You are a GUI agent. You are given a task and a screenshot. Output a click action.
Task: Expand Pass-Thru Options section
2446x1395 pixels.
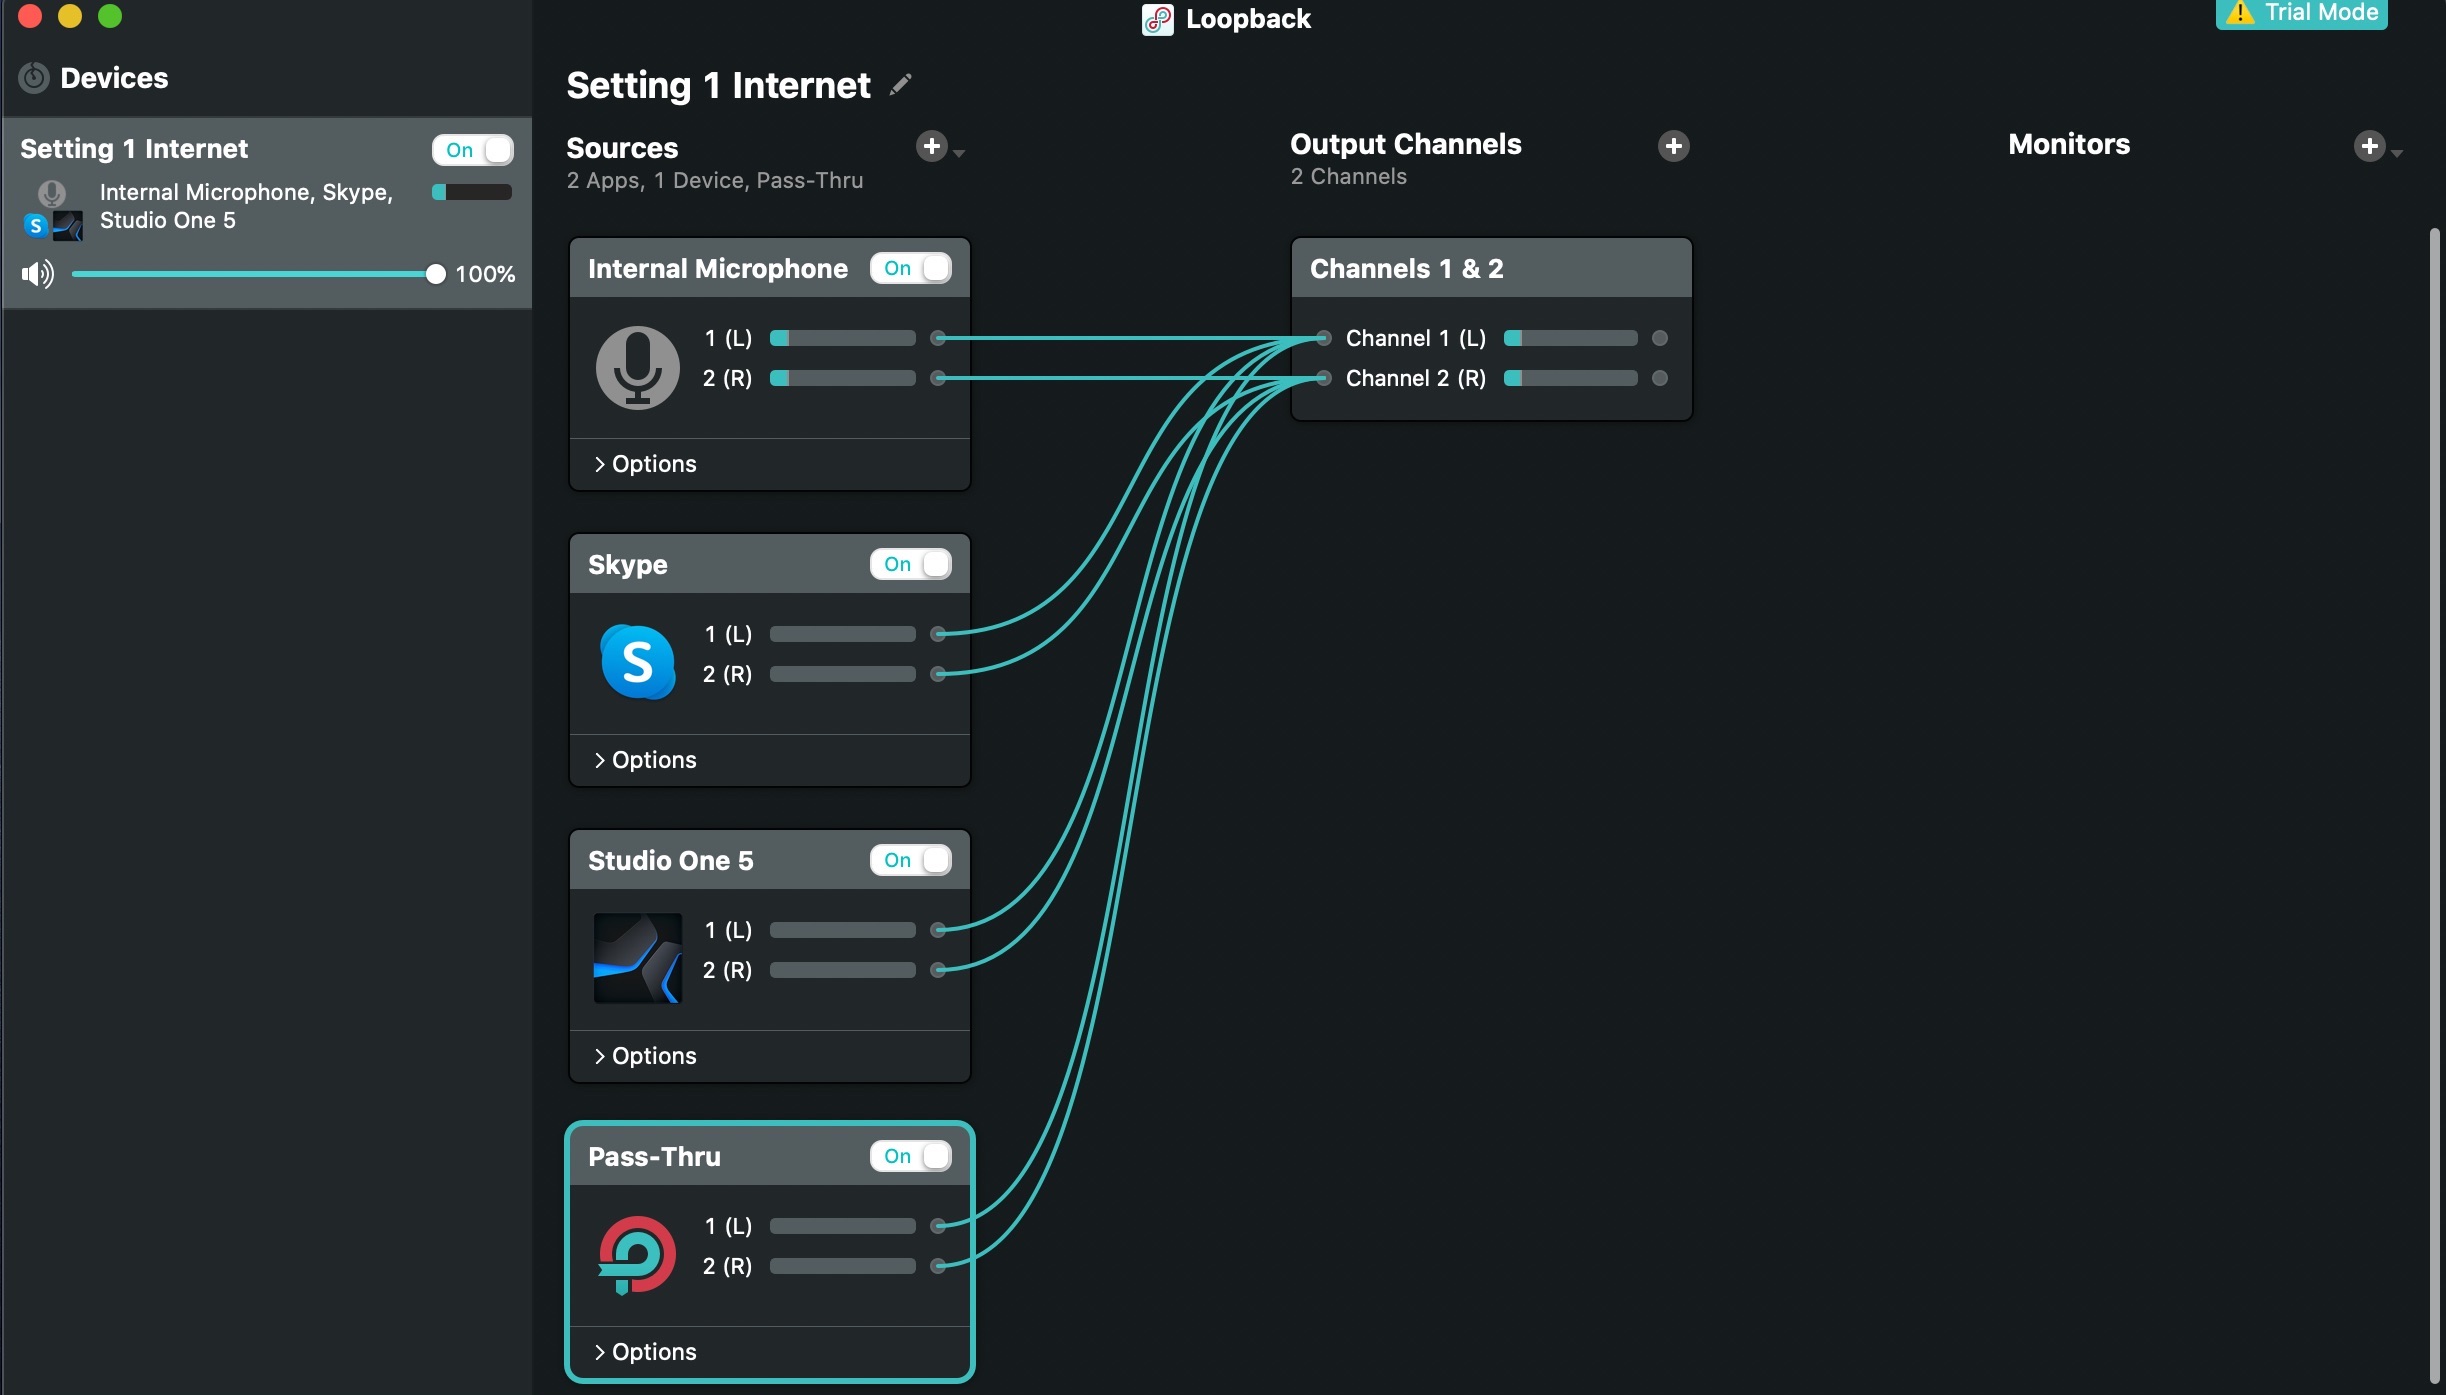(x=645, y=1352)
